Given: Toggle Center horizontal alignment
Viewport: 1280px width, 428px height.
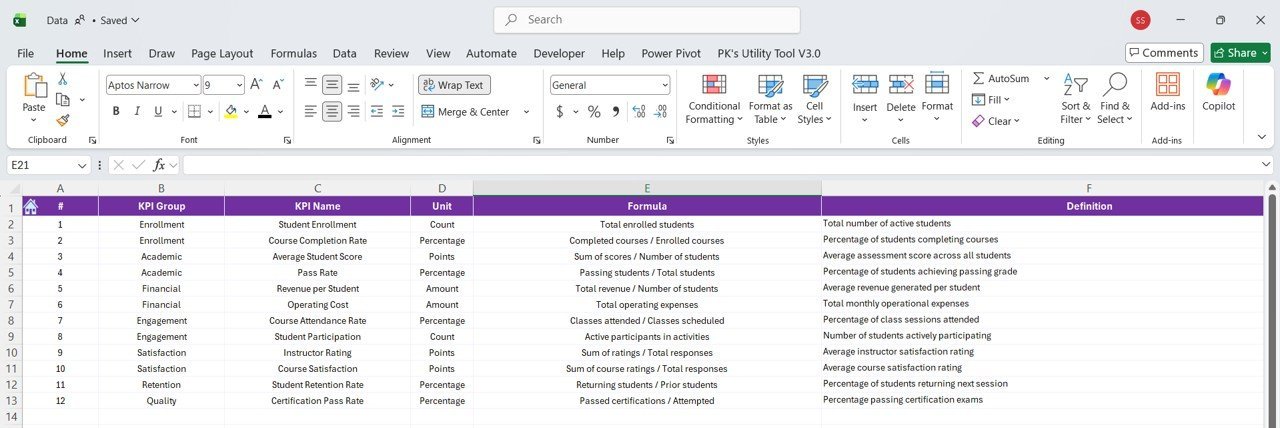Looking at the screenshot, I should coord(332,111).
